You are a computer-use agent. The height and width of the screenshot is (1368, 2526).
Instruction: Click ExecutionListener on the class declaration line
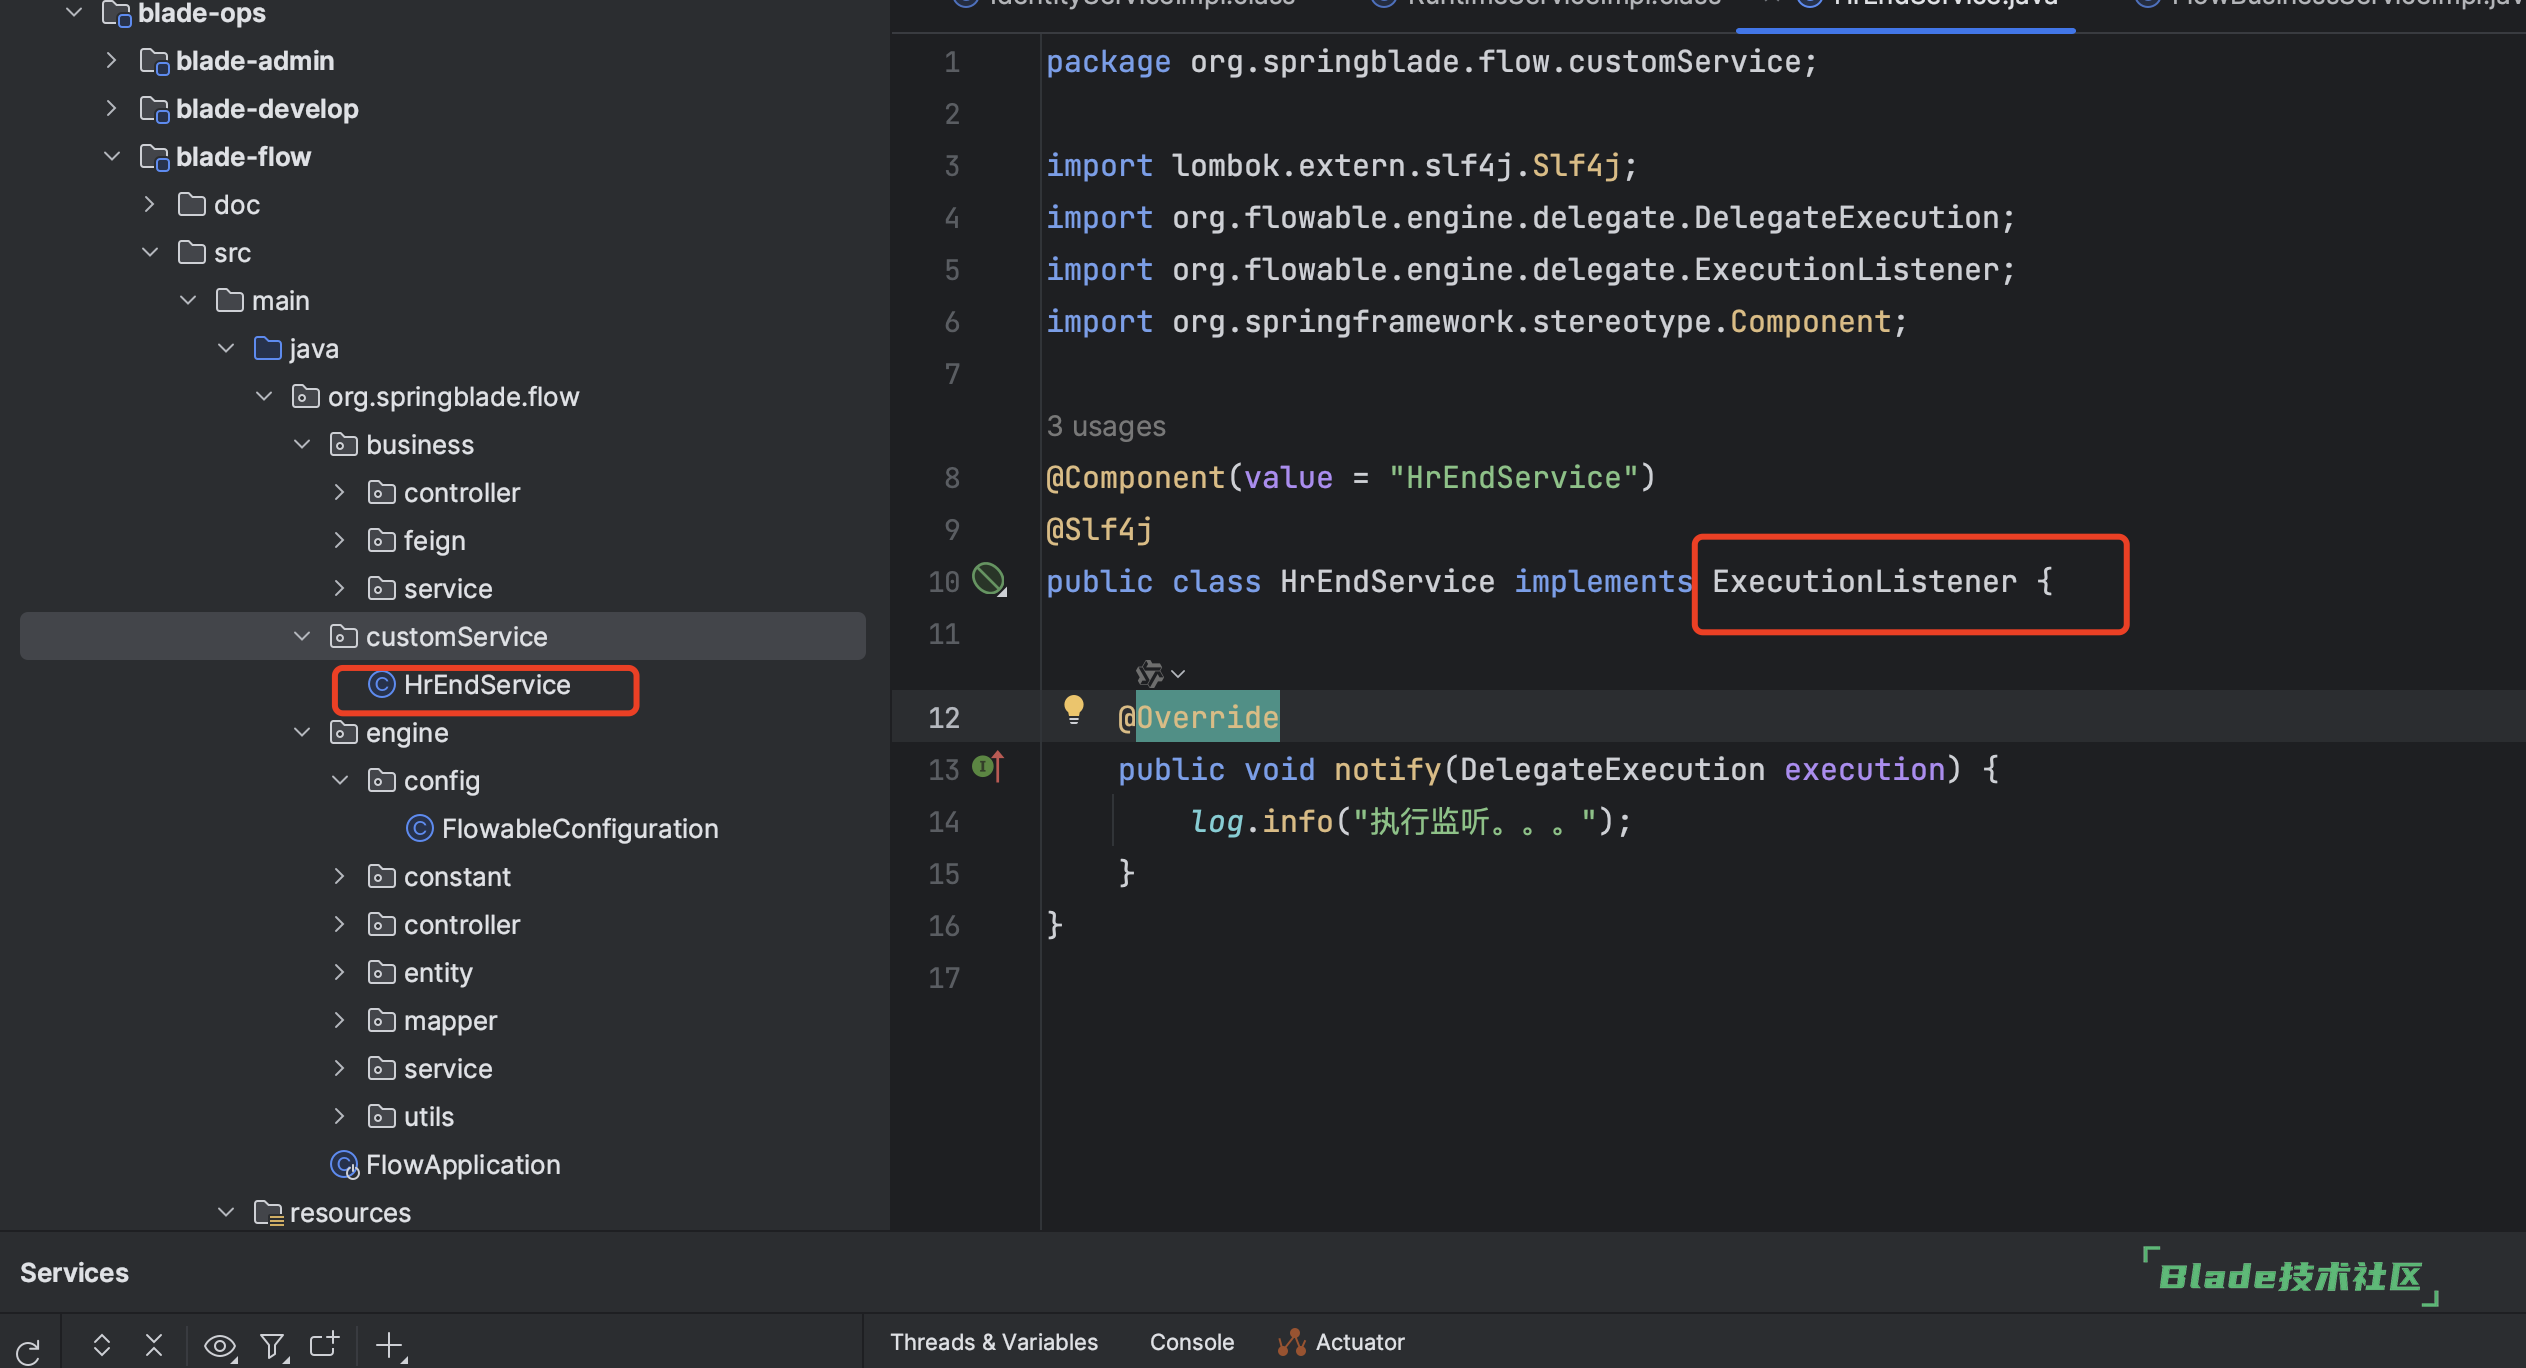pyautogui.click(x=1864, y=582)
